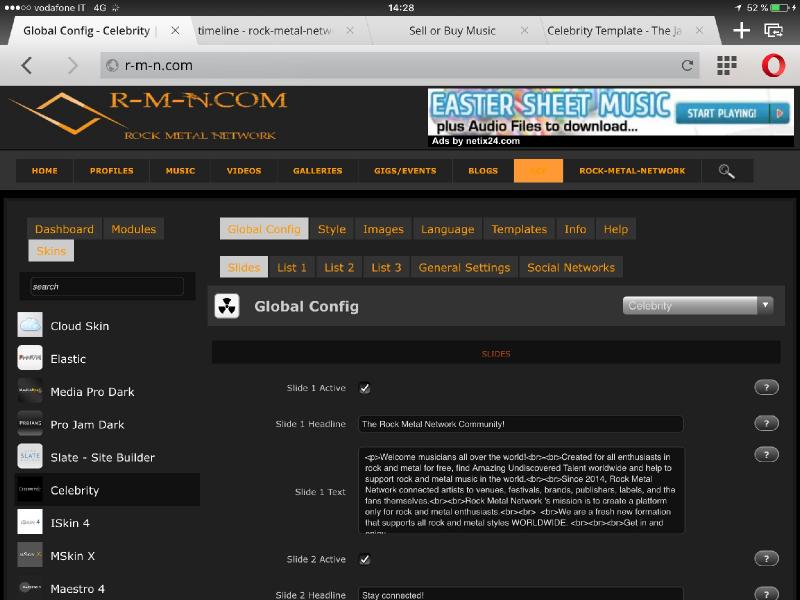Open GALLERIES in the site navigation
The height and width of the screenshot is (600, 800).
[317, 171]
